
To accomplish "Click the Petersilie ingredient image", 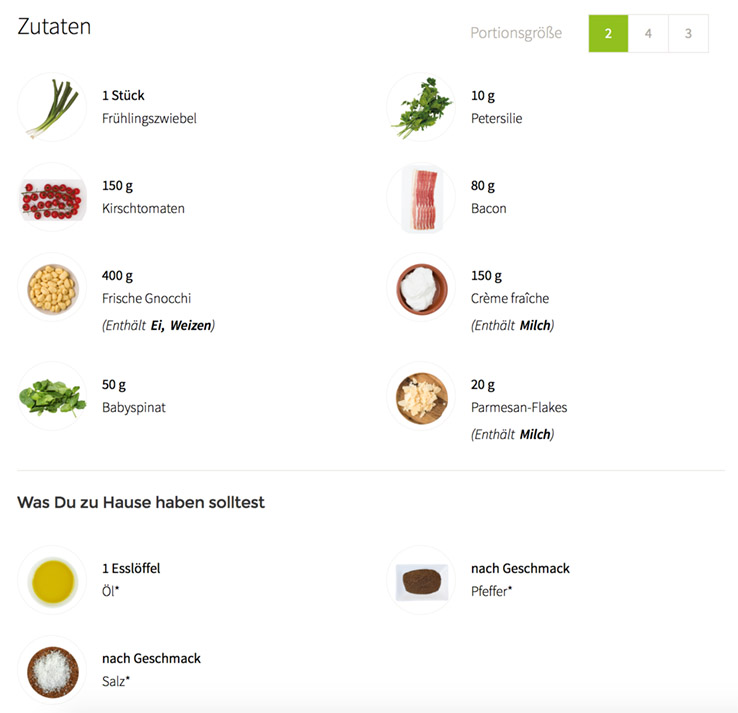I will (421, 107).
